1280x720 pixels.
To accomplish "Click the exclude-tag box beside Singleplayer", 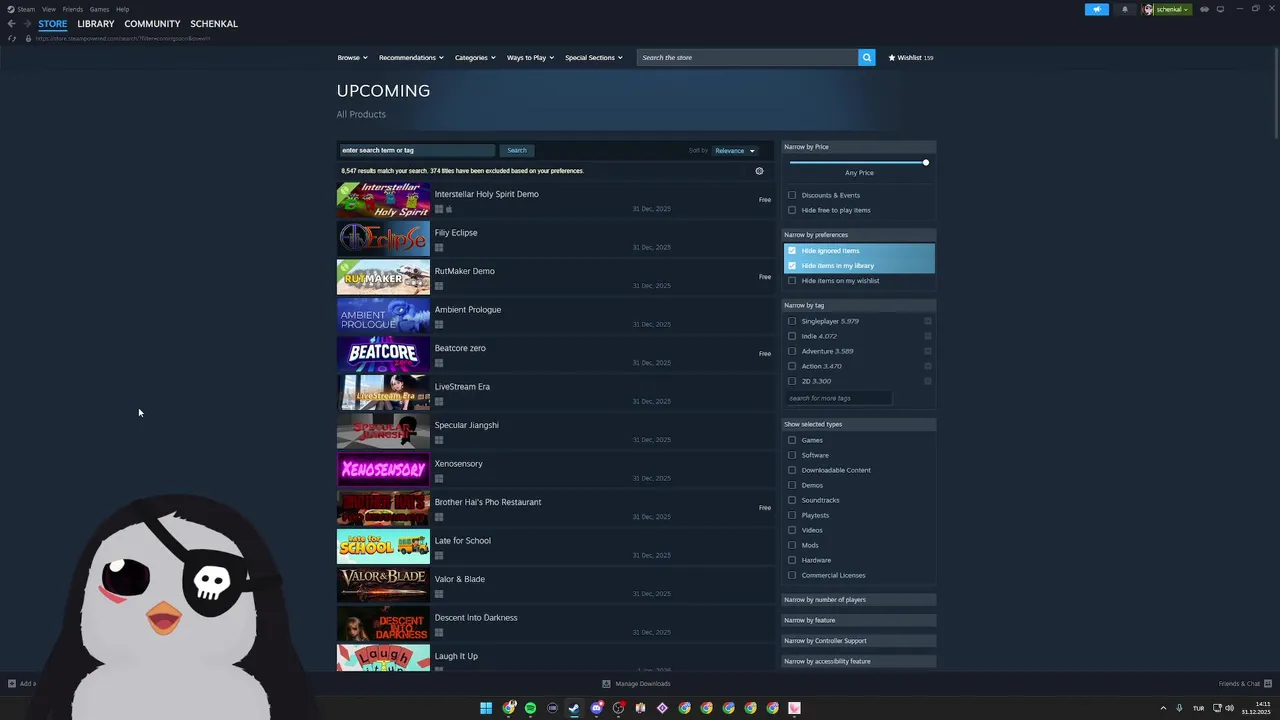I will point(928,321).
